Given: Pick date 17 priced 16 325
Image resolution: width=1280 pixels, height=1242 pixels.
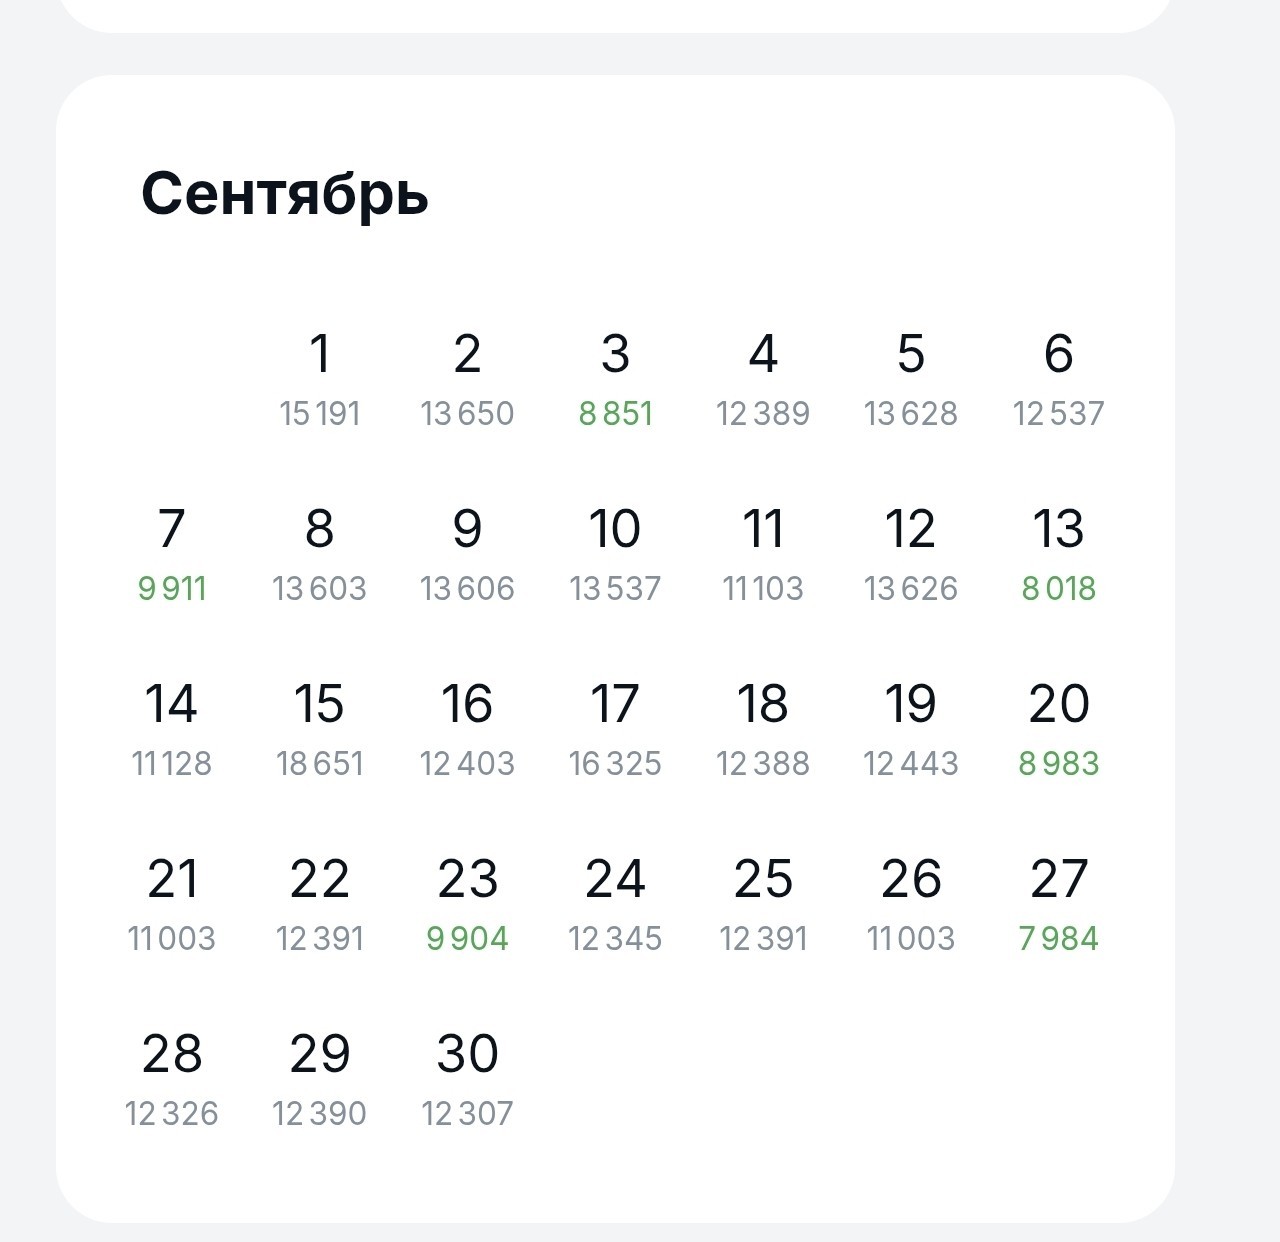Looking at the screenshot, I should (615, 730).
